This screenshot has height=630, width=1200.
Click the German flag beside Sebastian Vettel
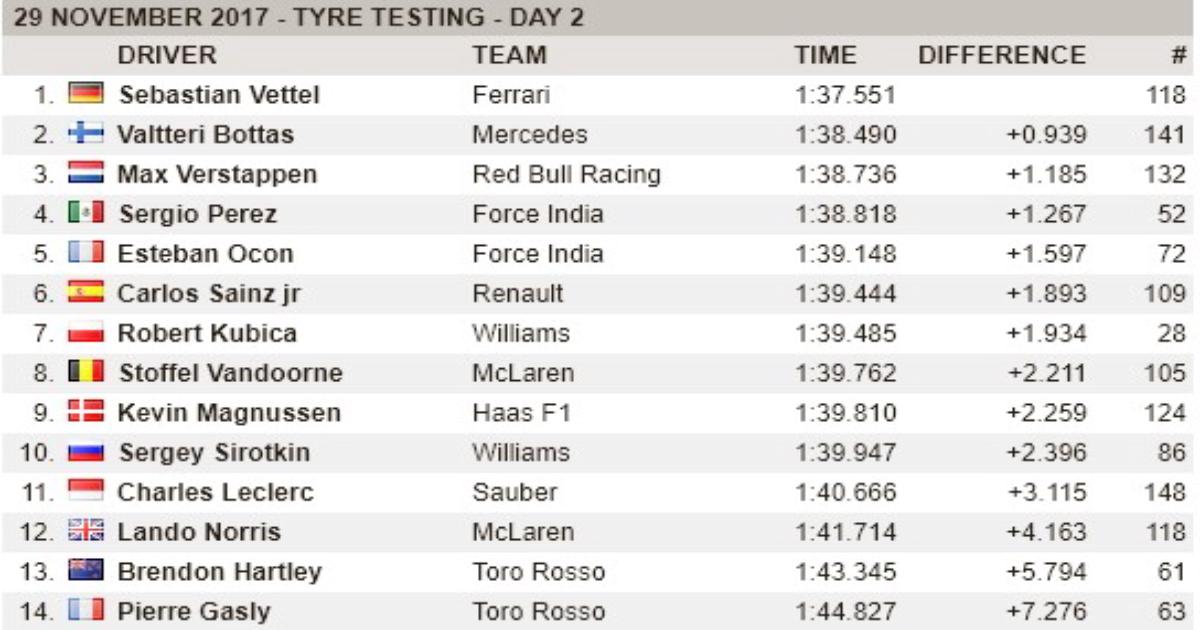coord(85,94)
